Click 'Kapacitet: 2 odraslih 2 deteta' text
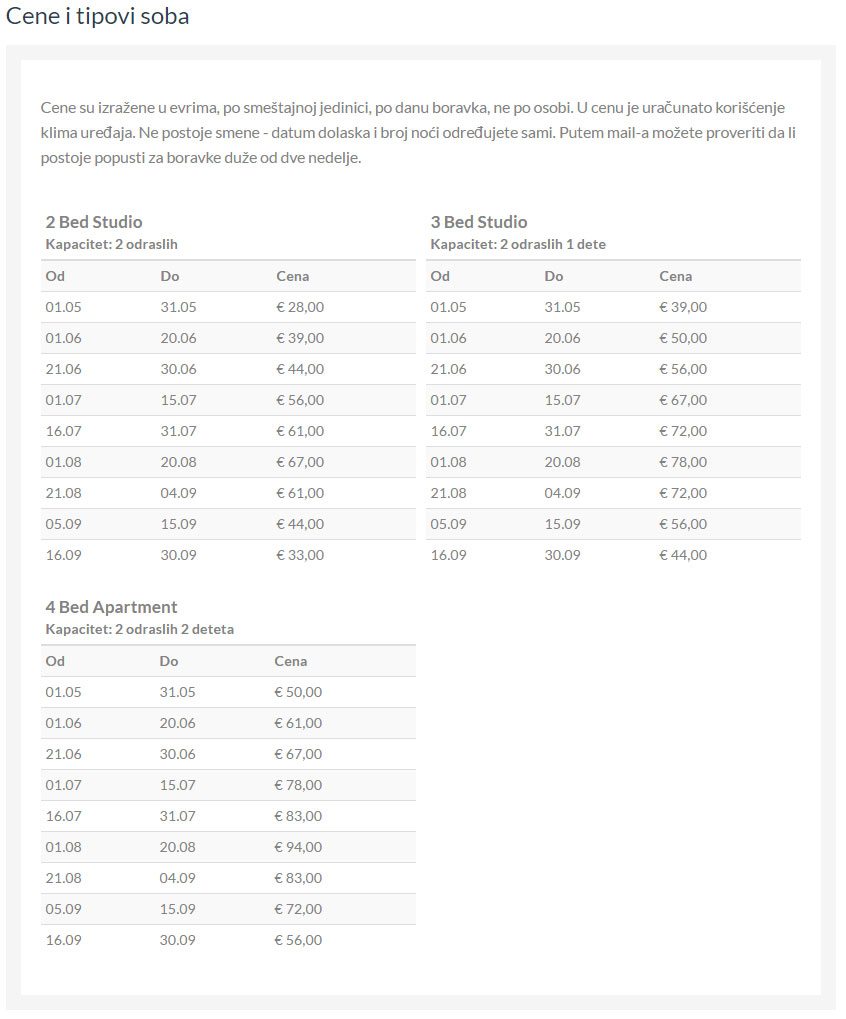 (140, 629)
